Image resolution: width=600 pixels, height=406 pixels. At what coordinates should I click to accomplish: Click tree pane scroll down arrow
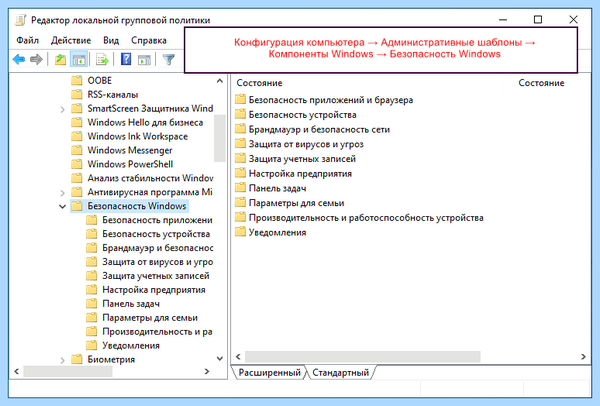click(220, 359)
